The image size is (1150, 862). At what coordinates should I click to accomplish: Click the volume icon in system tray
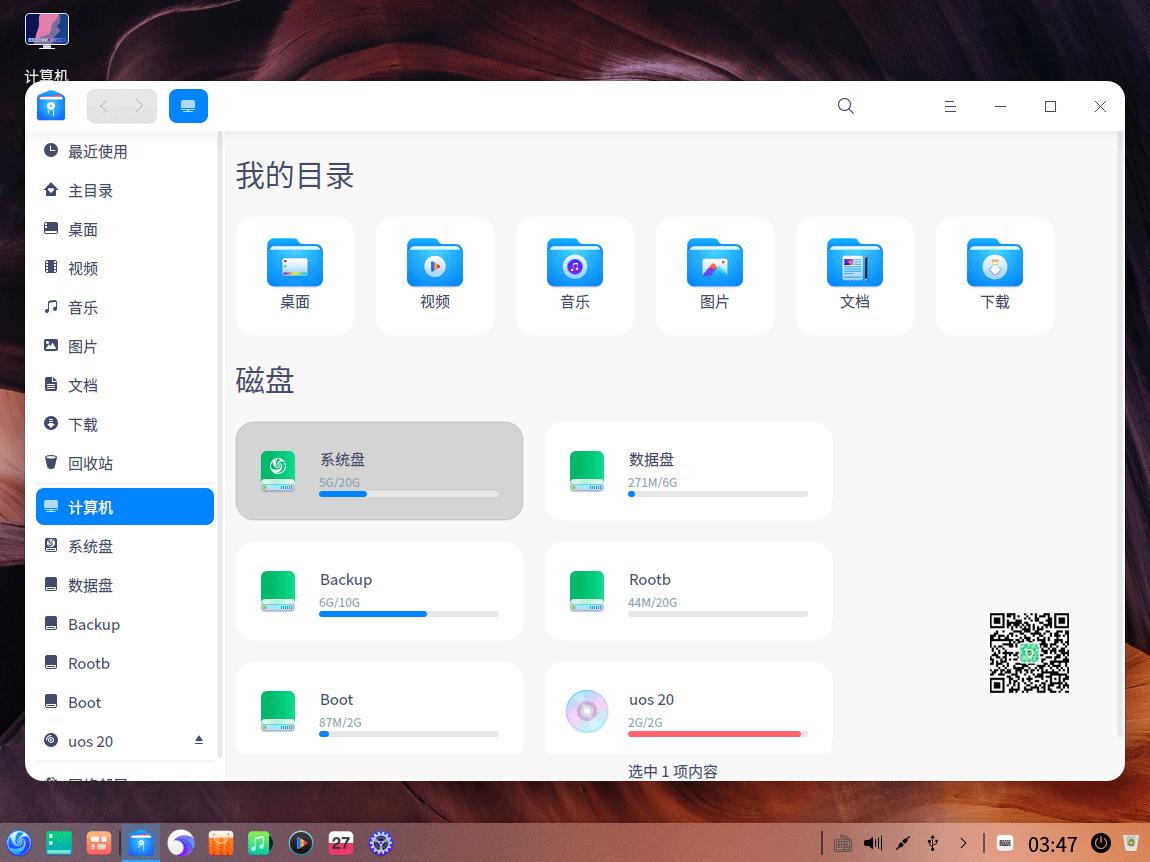(x=872, y=843)
